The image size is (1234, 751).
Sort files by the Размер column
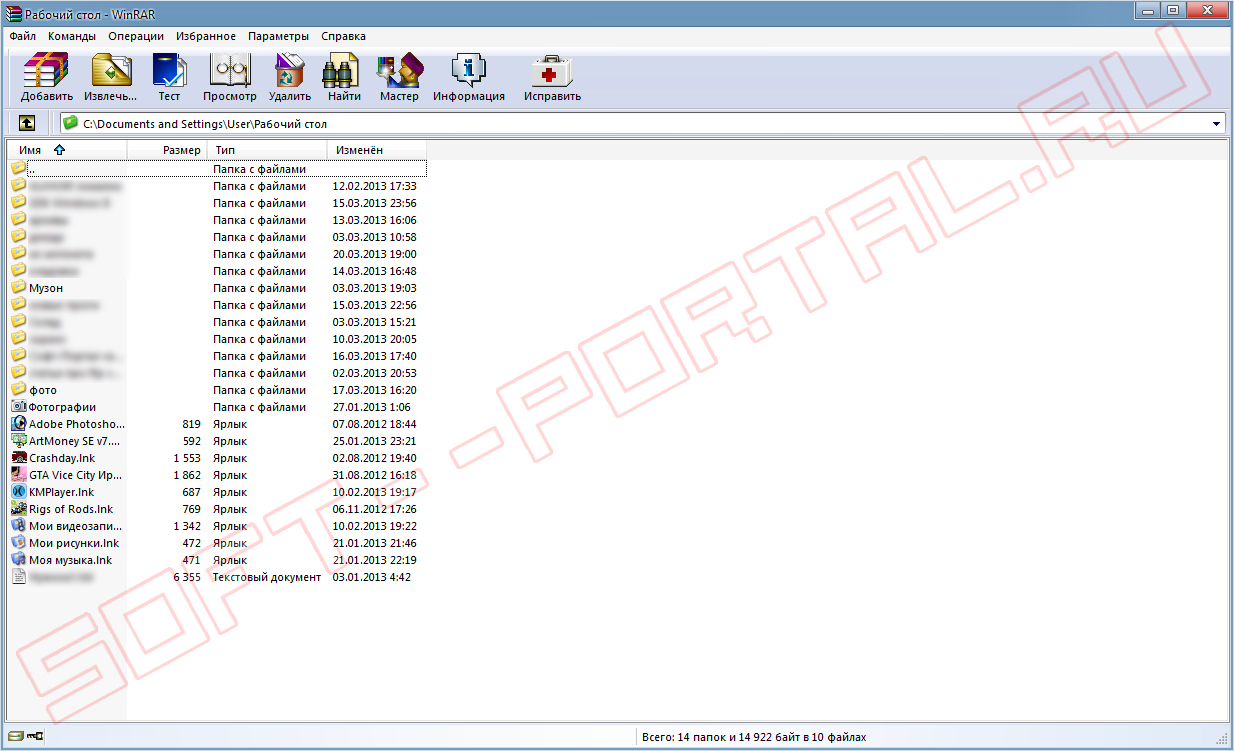(167, 150)
